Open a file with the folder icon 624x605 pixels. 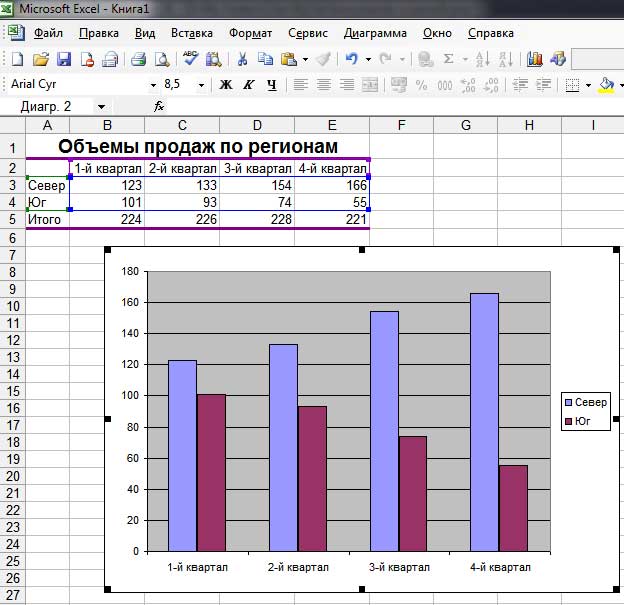41,59
